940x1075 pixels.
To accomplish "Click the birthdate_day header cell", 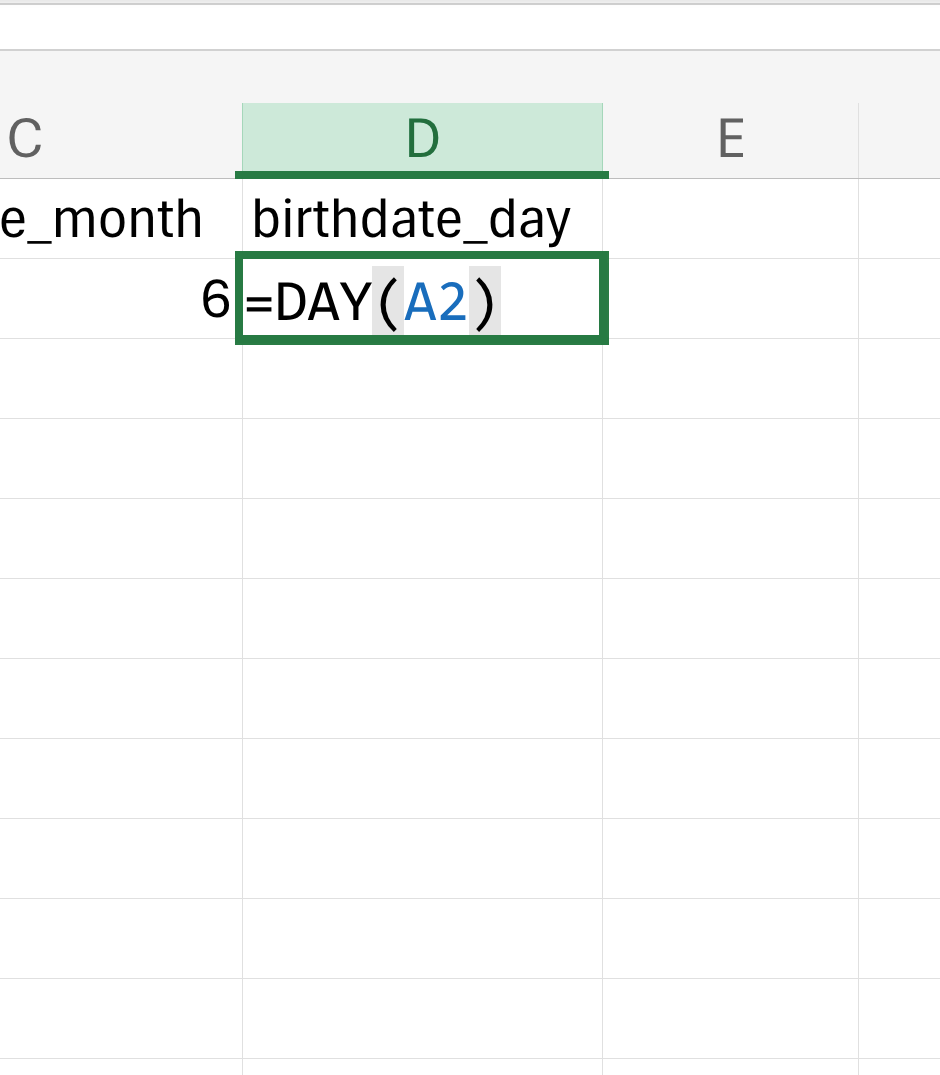I will coord(422,219).
